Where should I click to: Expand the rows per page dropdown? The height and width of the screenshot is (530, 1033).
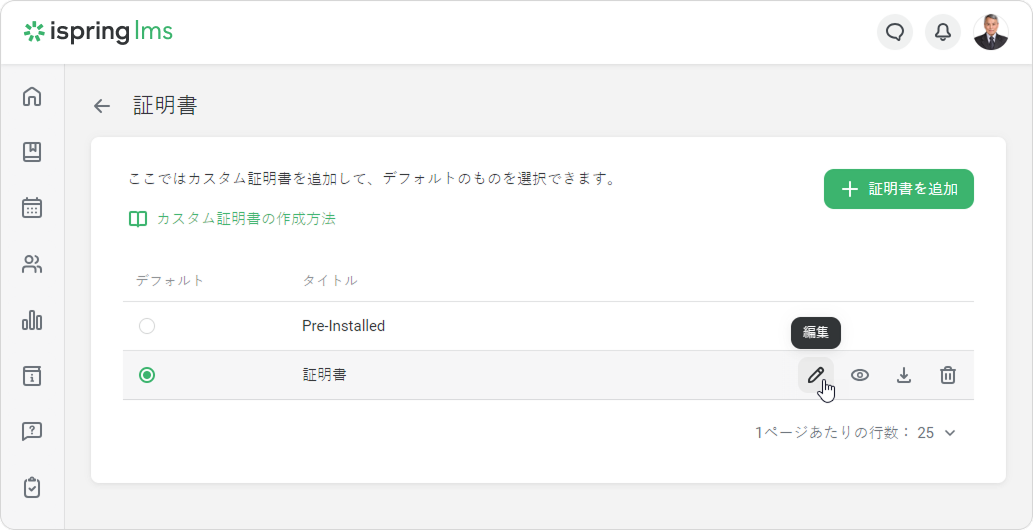[938, 433]
